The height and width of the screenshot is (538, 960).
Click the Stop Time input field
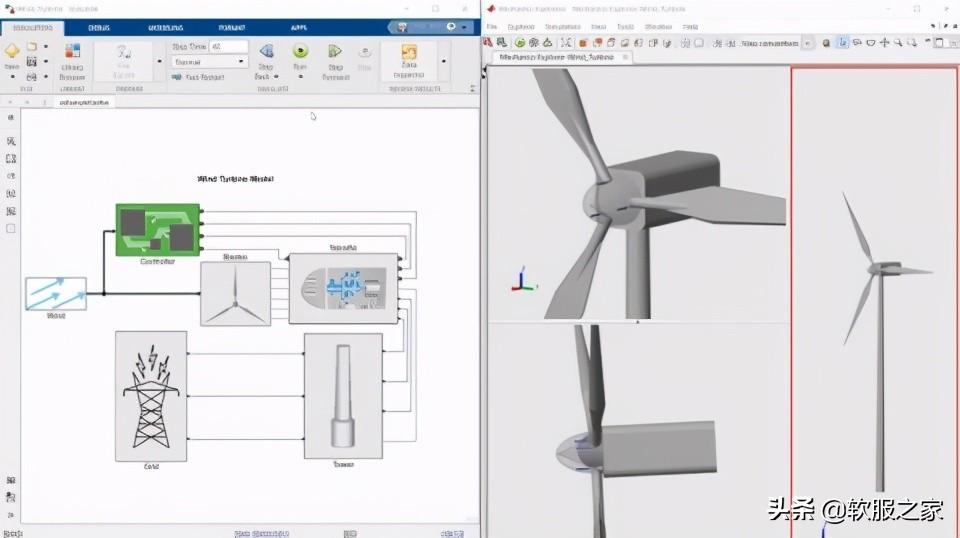[229, 46]
